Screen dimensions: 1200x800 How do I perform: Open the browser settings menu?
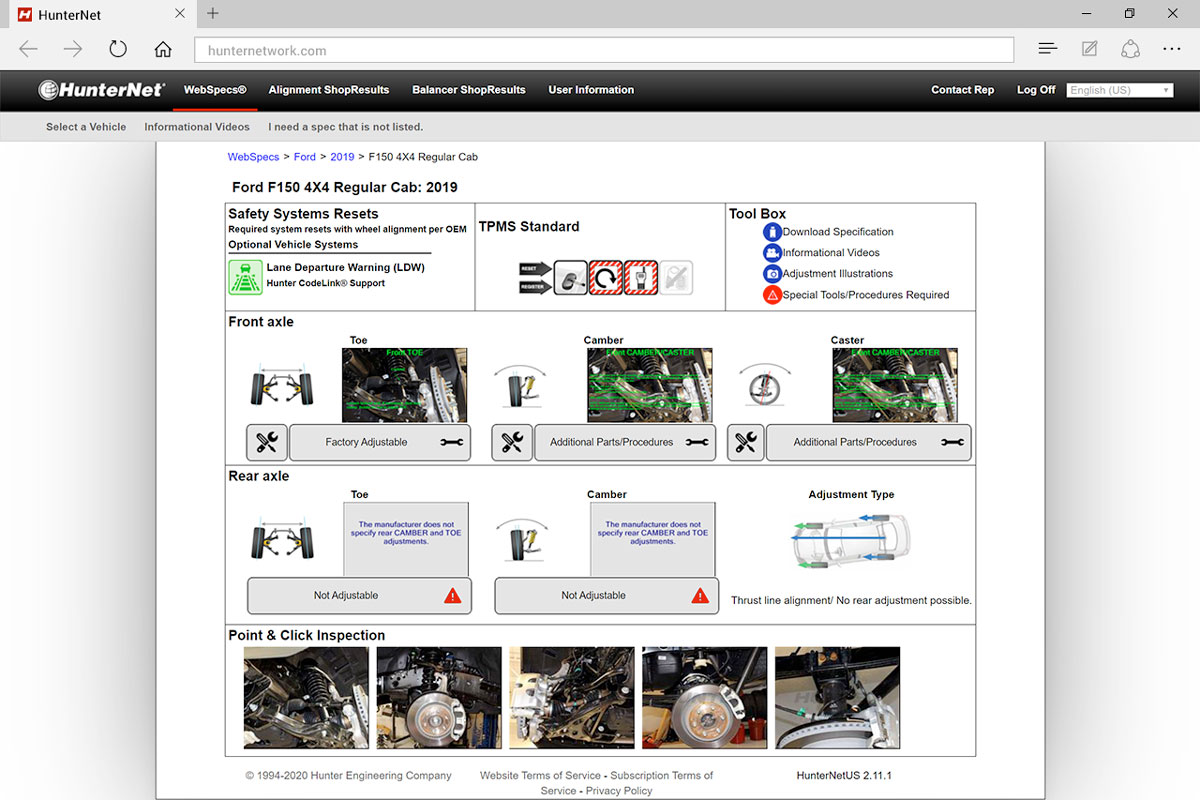click(1171, 48)
